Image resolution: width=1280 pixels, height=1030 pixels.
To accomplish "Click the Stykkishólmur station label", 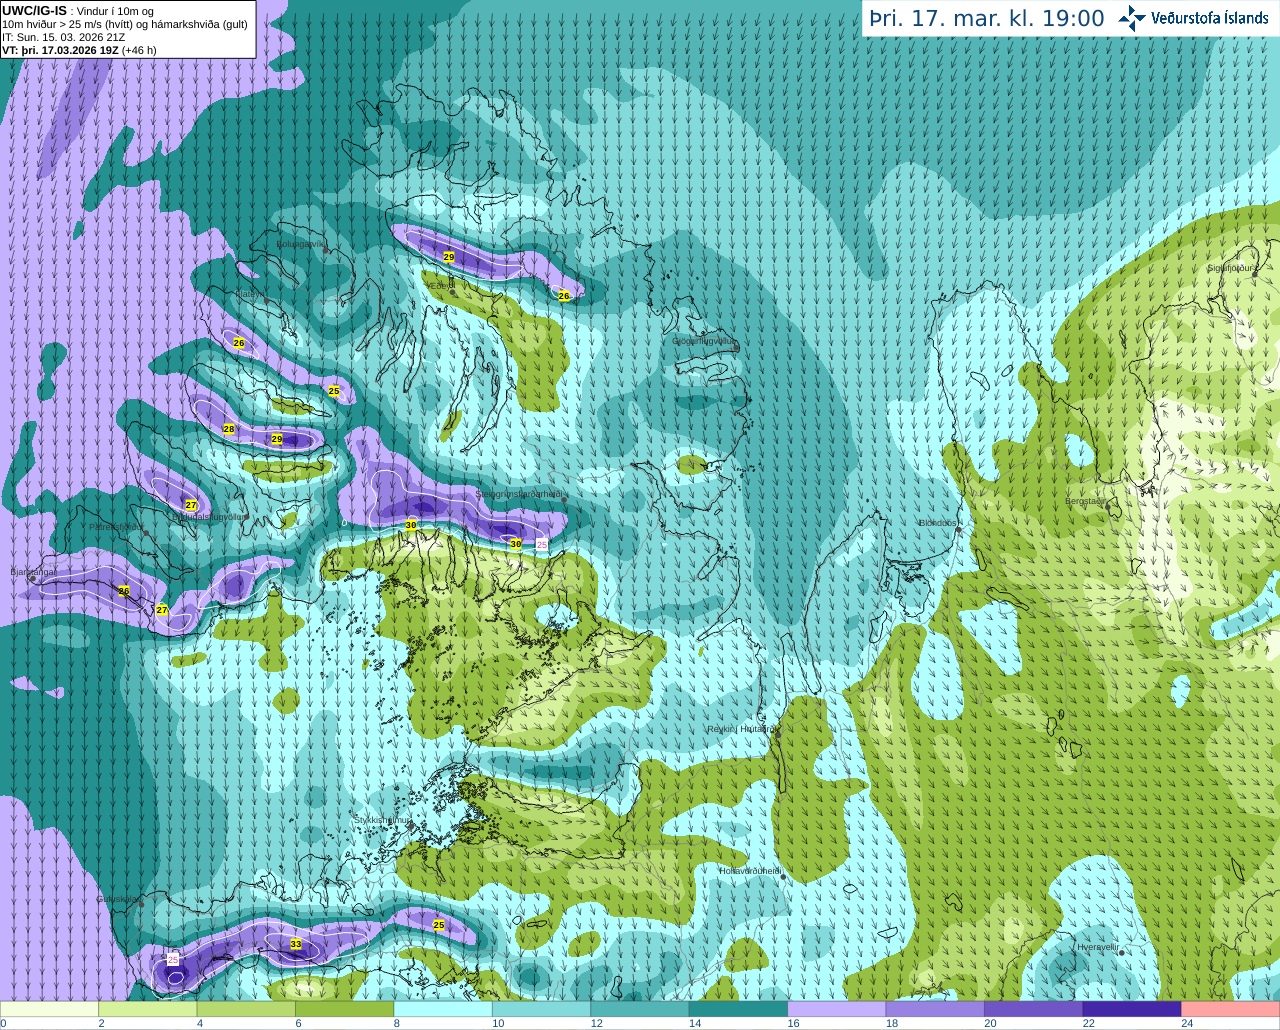I will tap(383, 820).
